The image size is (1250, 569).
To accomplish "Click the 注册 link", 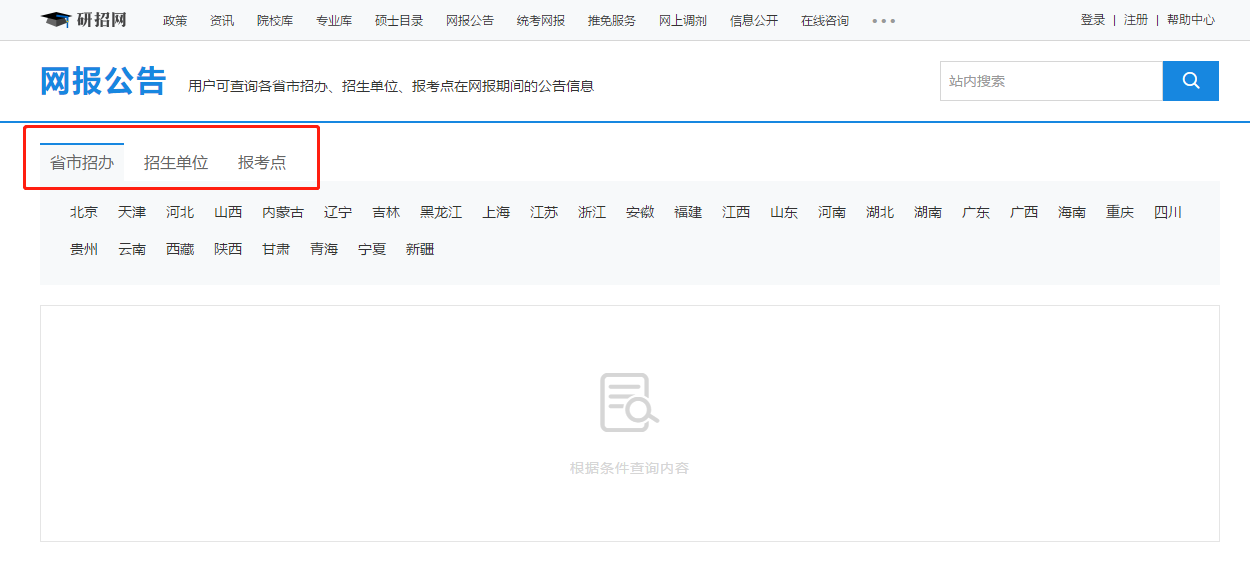I will tap(1136, 20).
